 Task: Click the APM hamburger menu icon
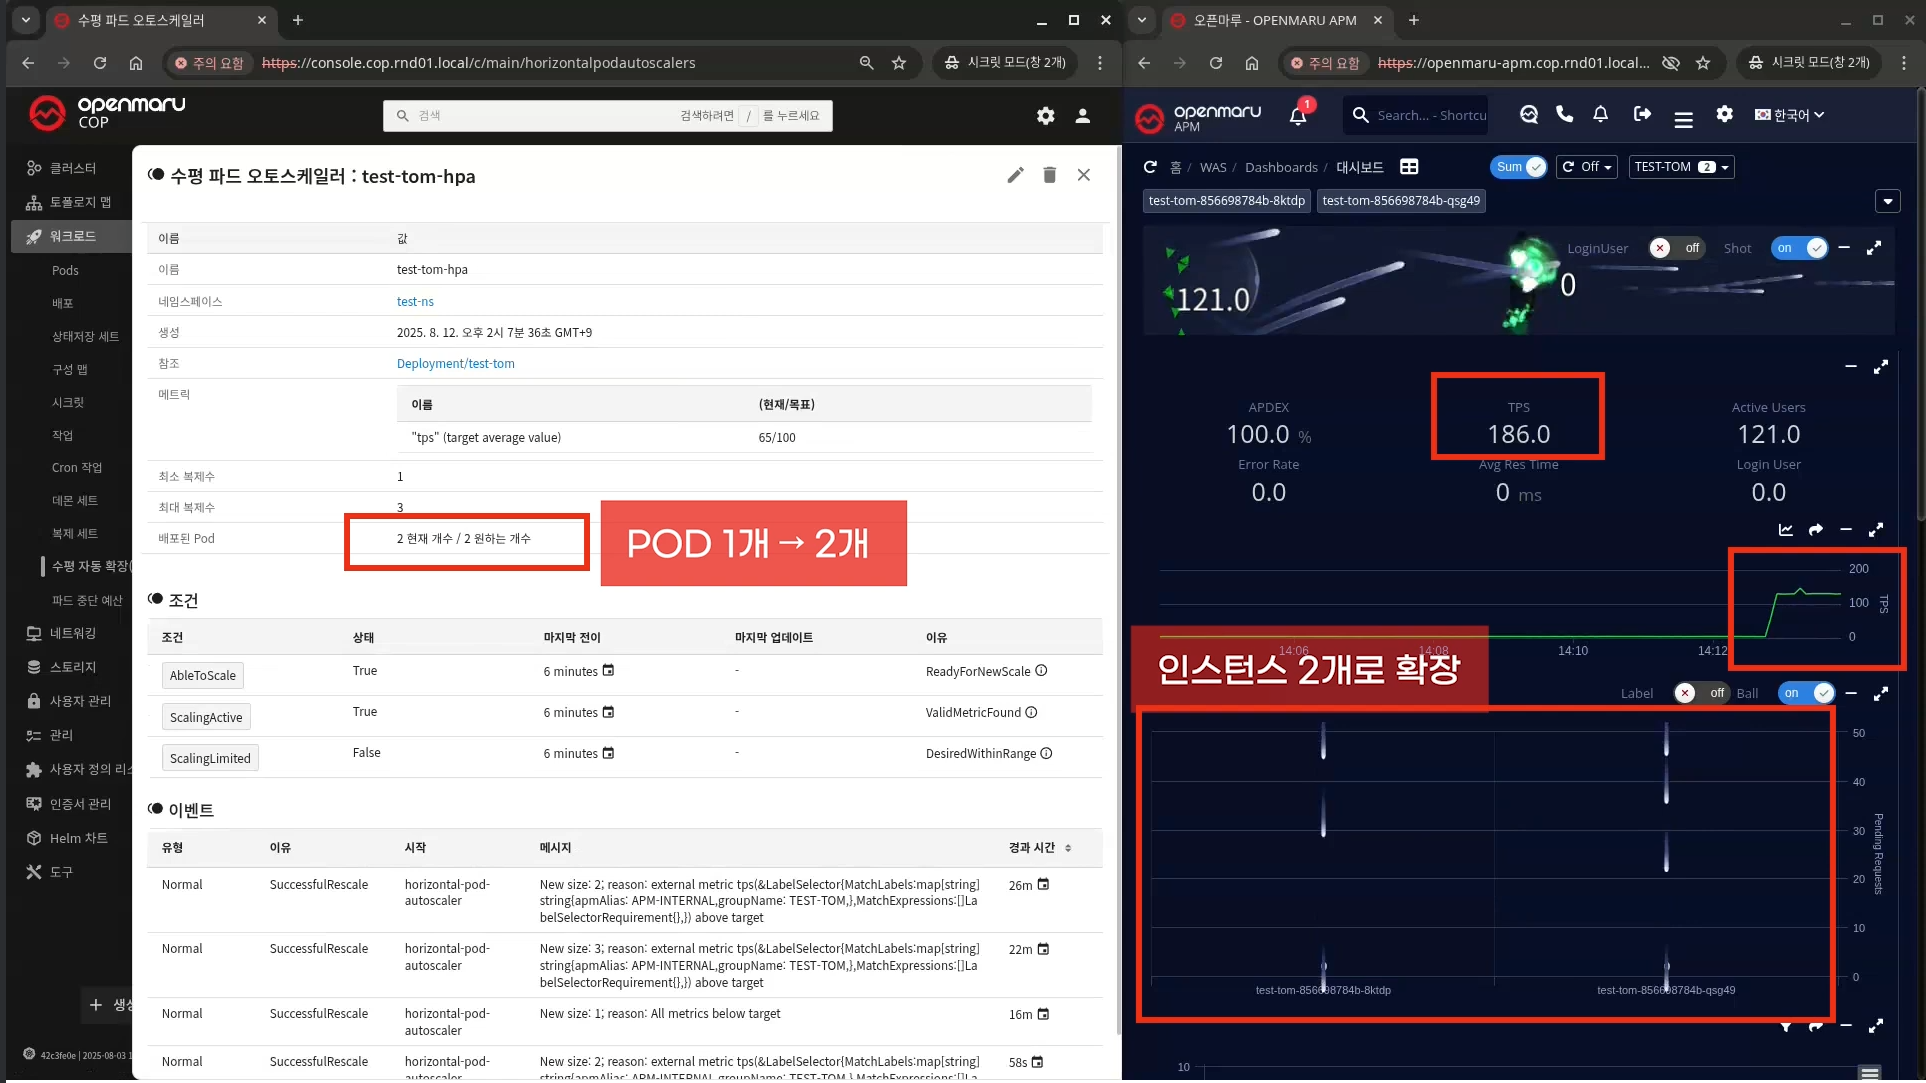coord(1683,119)
